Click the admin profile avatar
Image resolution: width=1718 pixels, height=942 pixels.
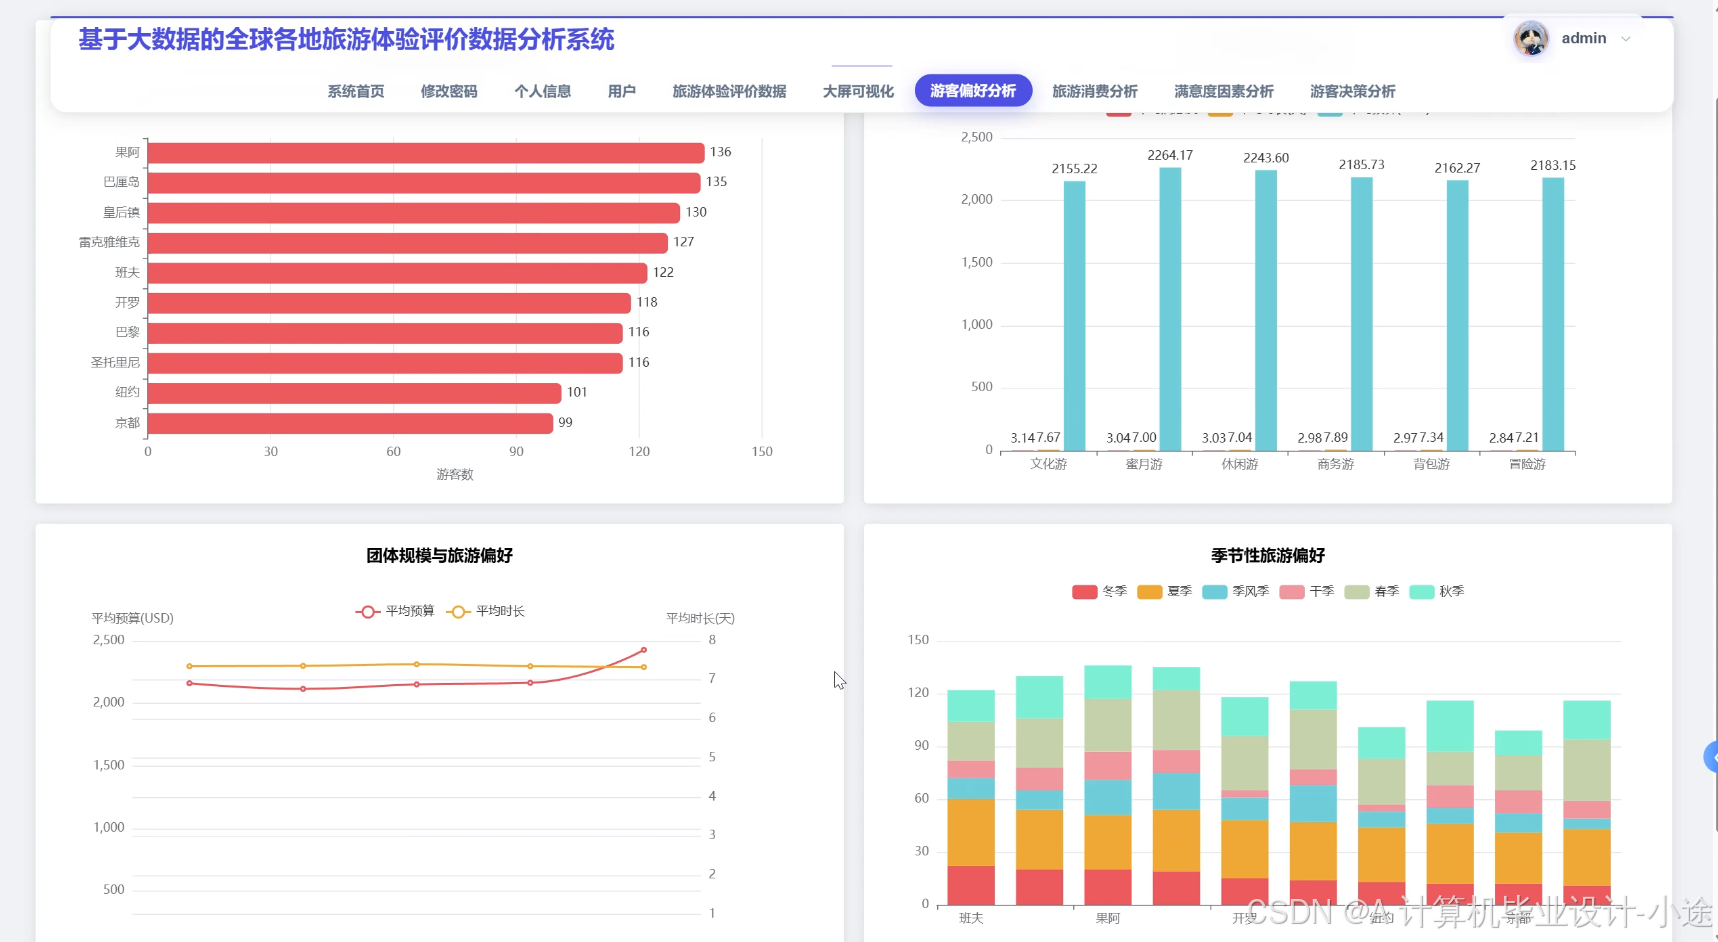click(1530, 38)
